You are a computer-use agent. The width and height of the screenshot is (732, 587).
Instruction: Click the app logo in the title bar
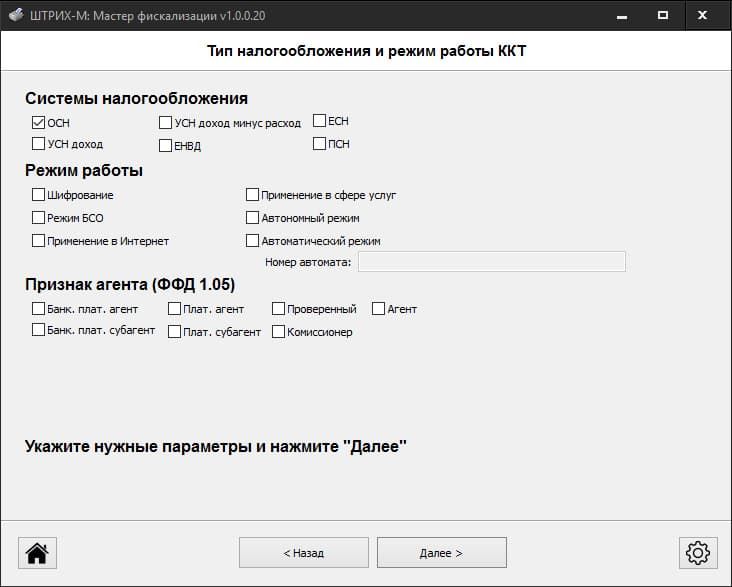pos(16,15)
